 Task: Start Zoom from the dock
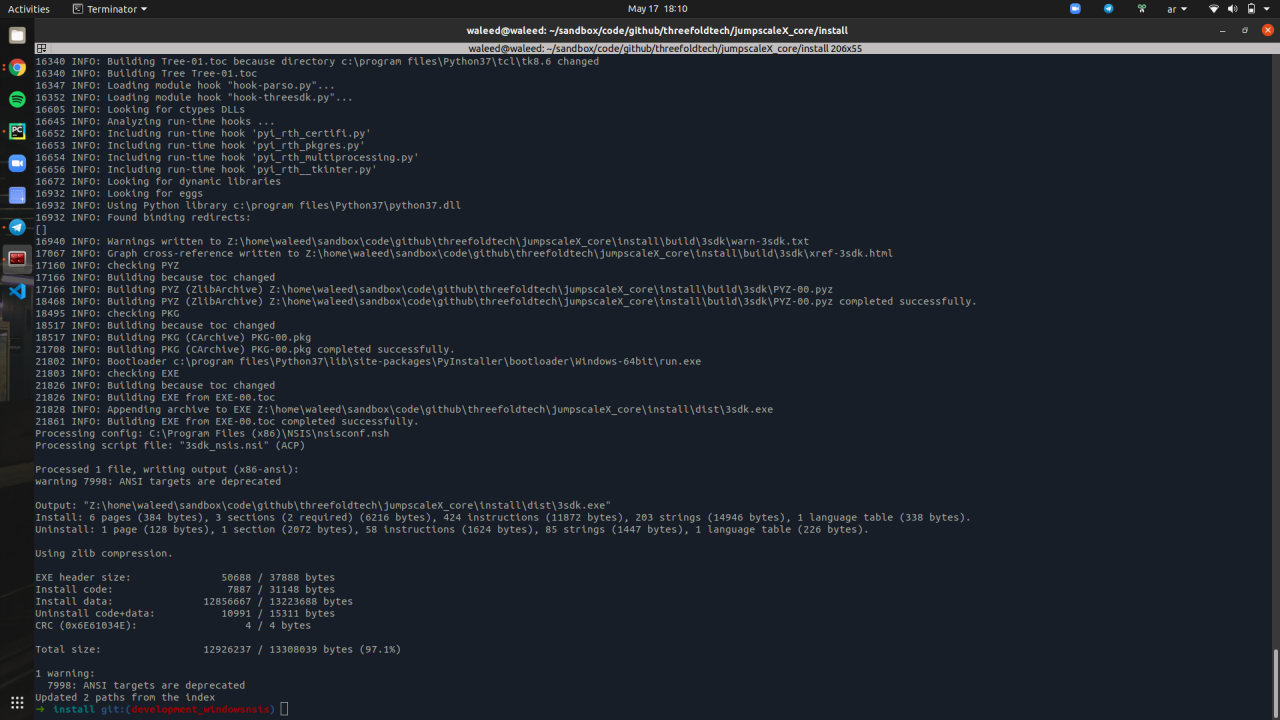click(17, 163)
